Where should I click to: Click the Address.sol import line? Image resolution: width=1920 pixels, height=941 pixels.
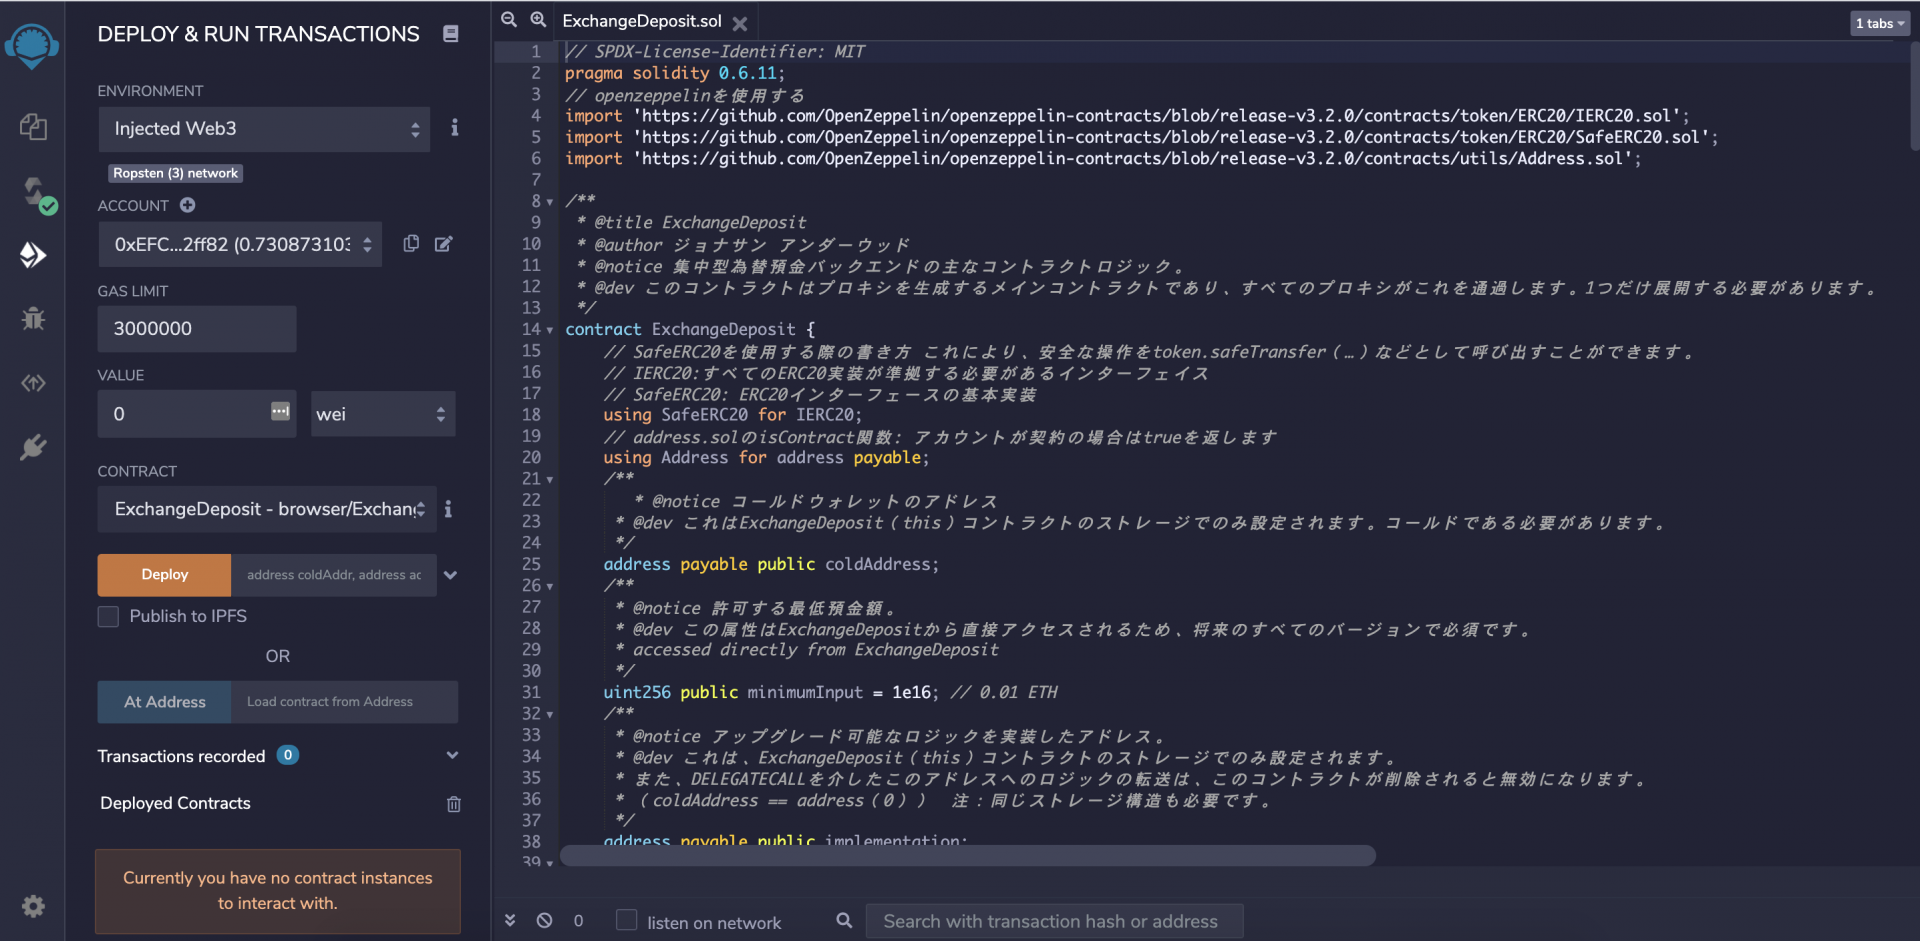click(x=1103, y=158)
